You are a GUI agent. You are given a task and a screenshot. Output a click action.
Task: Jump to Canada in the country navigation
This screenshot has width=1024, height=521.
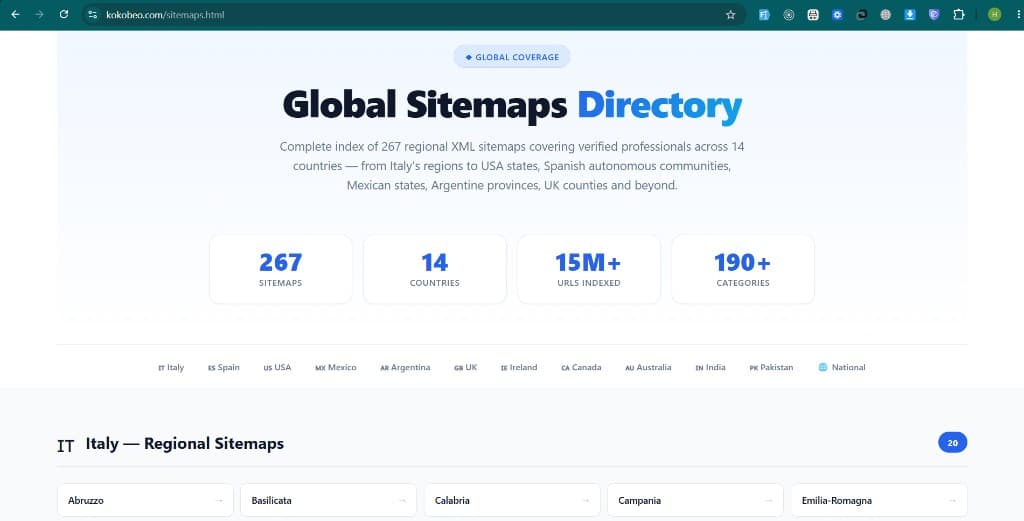click(581, 368)
